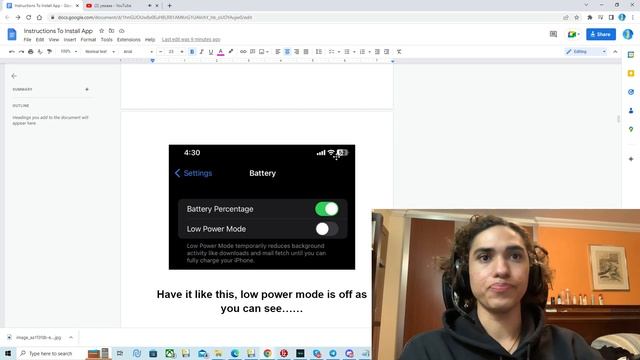Image resolution: width=640 pixels, height=360 pixels.
Task: Click the Increase indent icon
Action: coord(387,52)
